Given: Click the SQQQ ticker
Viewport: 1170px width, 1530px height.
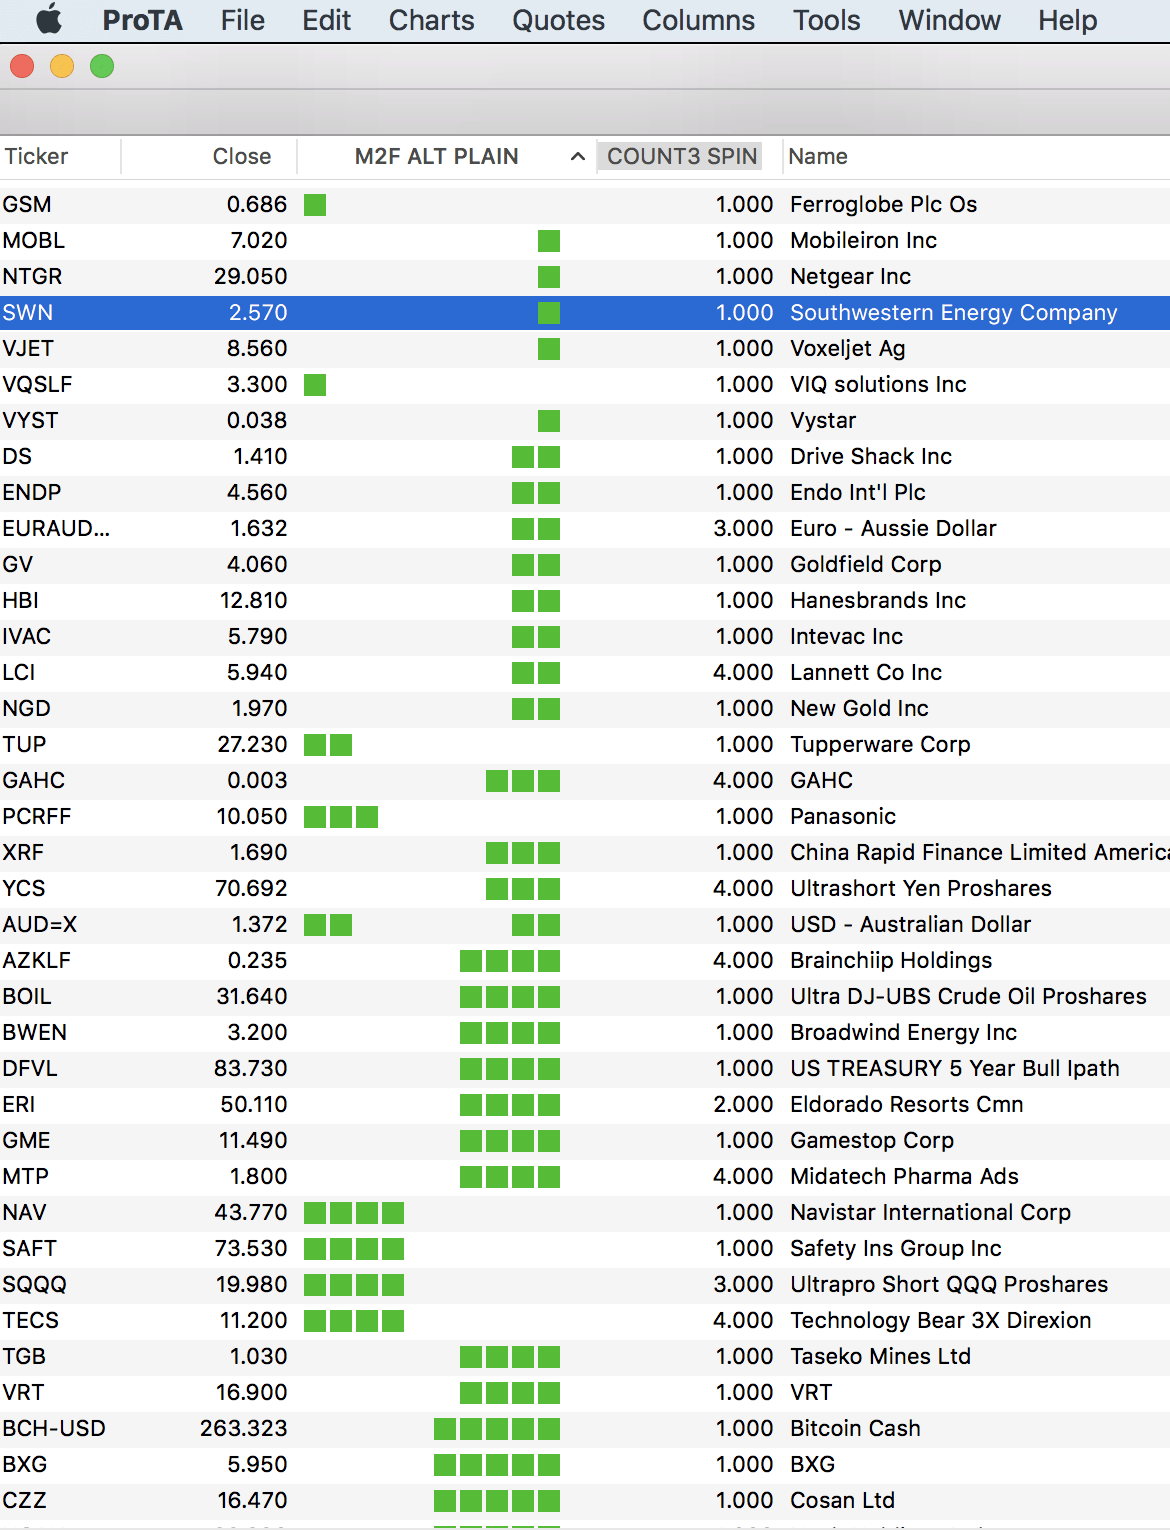Looking at the screenshot, I should (35, 1285).
